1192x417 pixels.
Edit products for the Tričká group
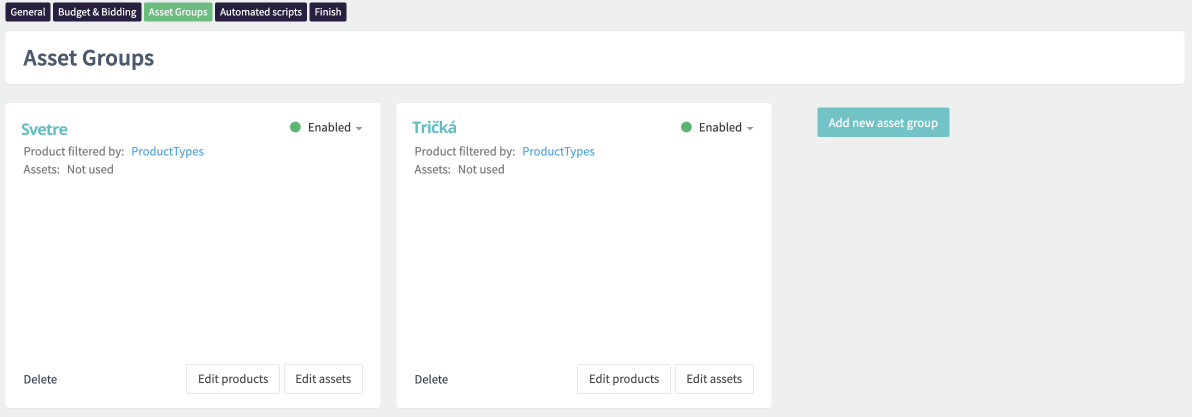click(623, 379)
